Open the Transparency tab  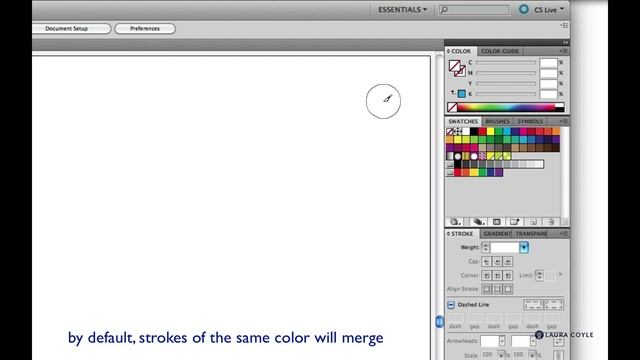tap(531, 233)
